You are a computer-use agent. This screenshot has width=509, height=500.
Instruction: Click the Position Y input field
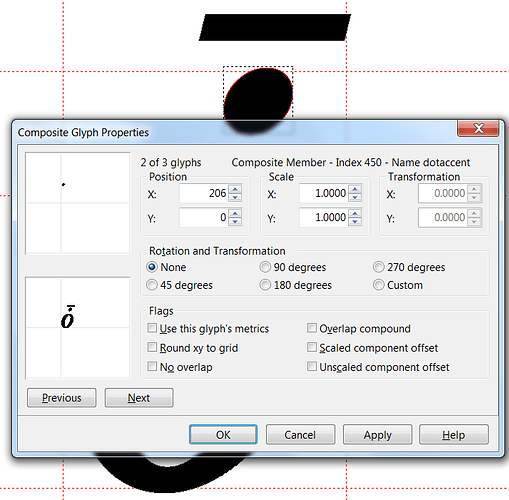[204, 218]
